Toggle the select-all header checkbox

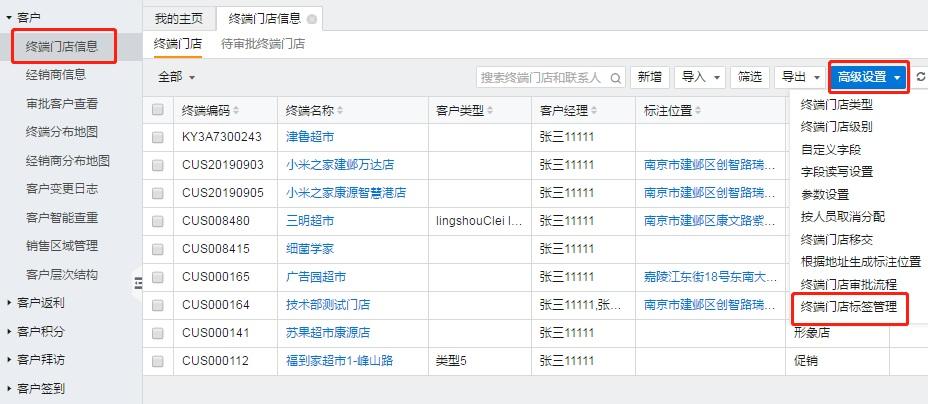point(157,110)
